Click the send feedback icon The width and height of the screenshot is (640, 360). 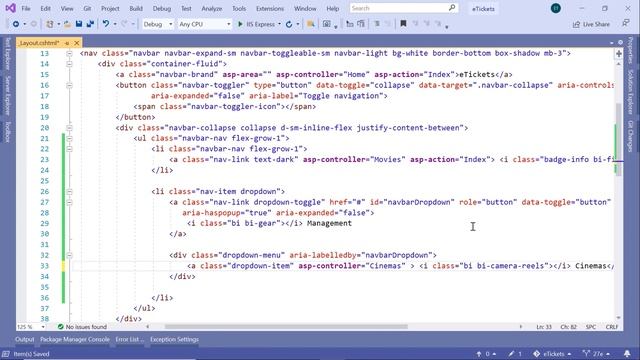(626, 24)
